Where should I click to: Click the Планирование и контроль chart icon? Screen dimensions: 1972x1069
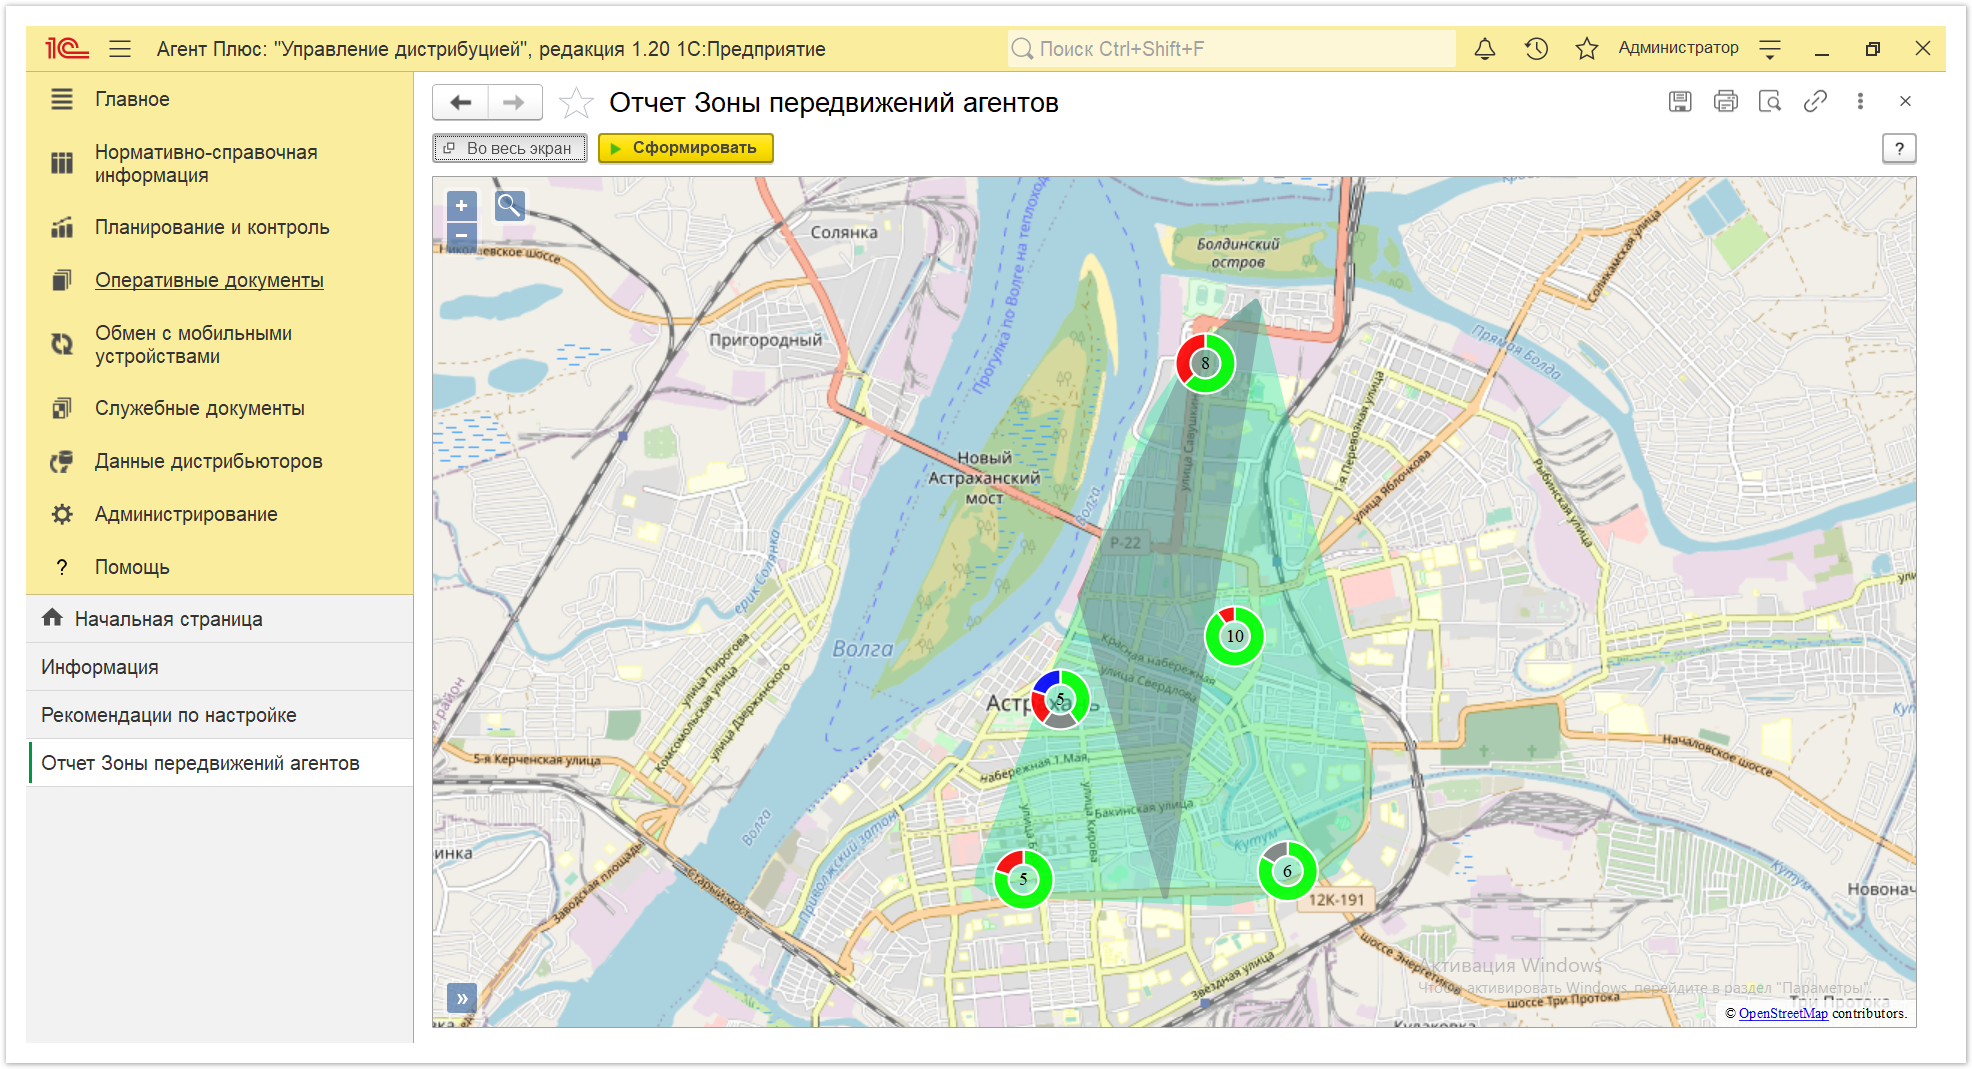click(x=62, y=227)
